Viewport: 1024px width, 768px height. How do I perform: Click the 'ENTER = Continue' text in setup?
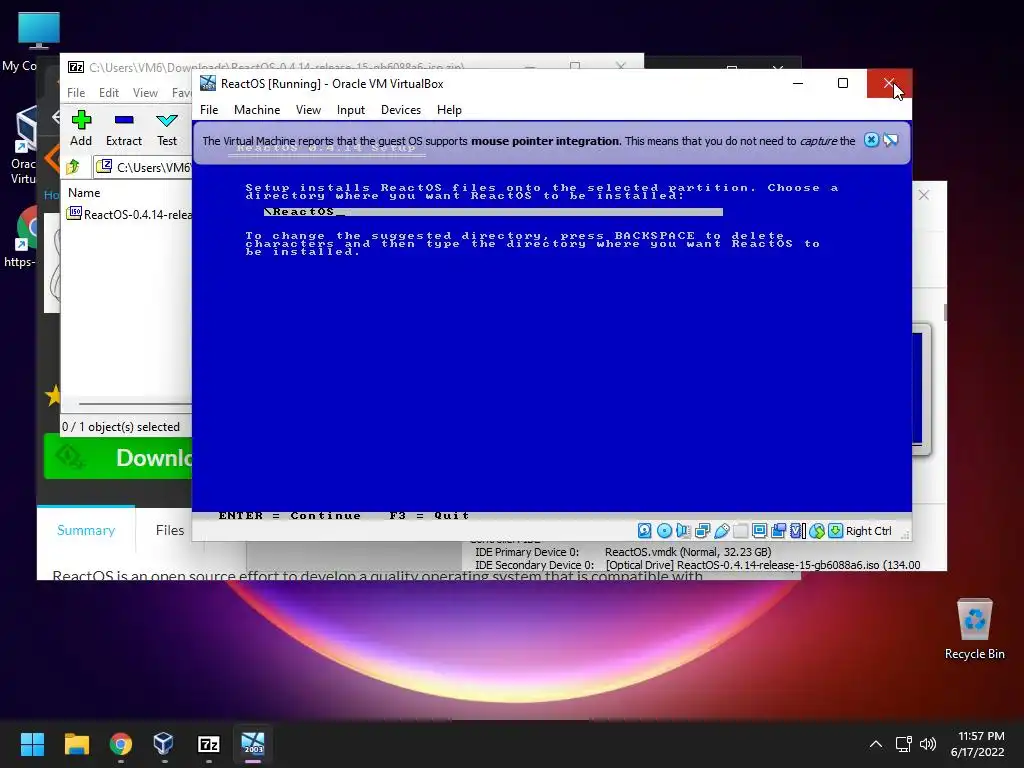pos(289,515)
